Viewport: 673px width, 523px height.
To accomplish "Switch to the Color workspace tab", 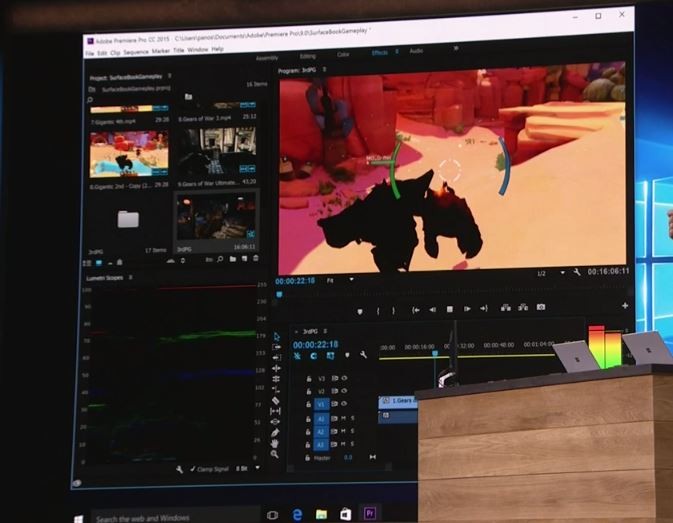I will tap(343, 54).
